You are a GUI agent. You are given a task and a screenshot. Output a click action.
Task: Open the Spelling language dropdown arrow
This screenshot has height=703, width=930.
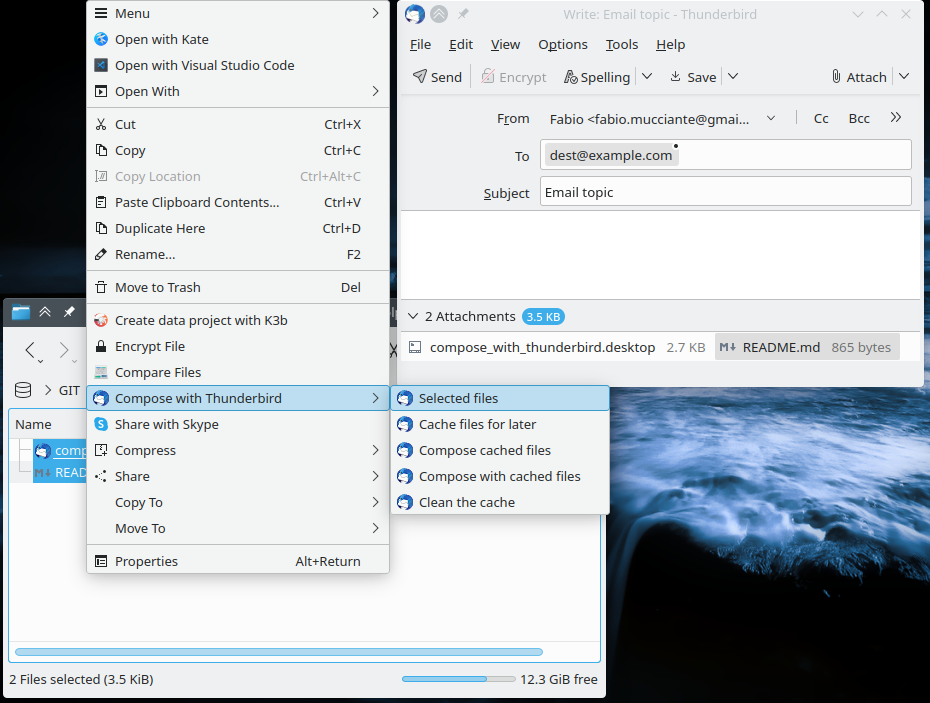[647, 77]
